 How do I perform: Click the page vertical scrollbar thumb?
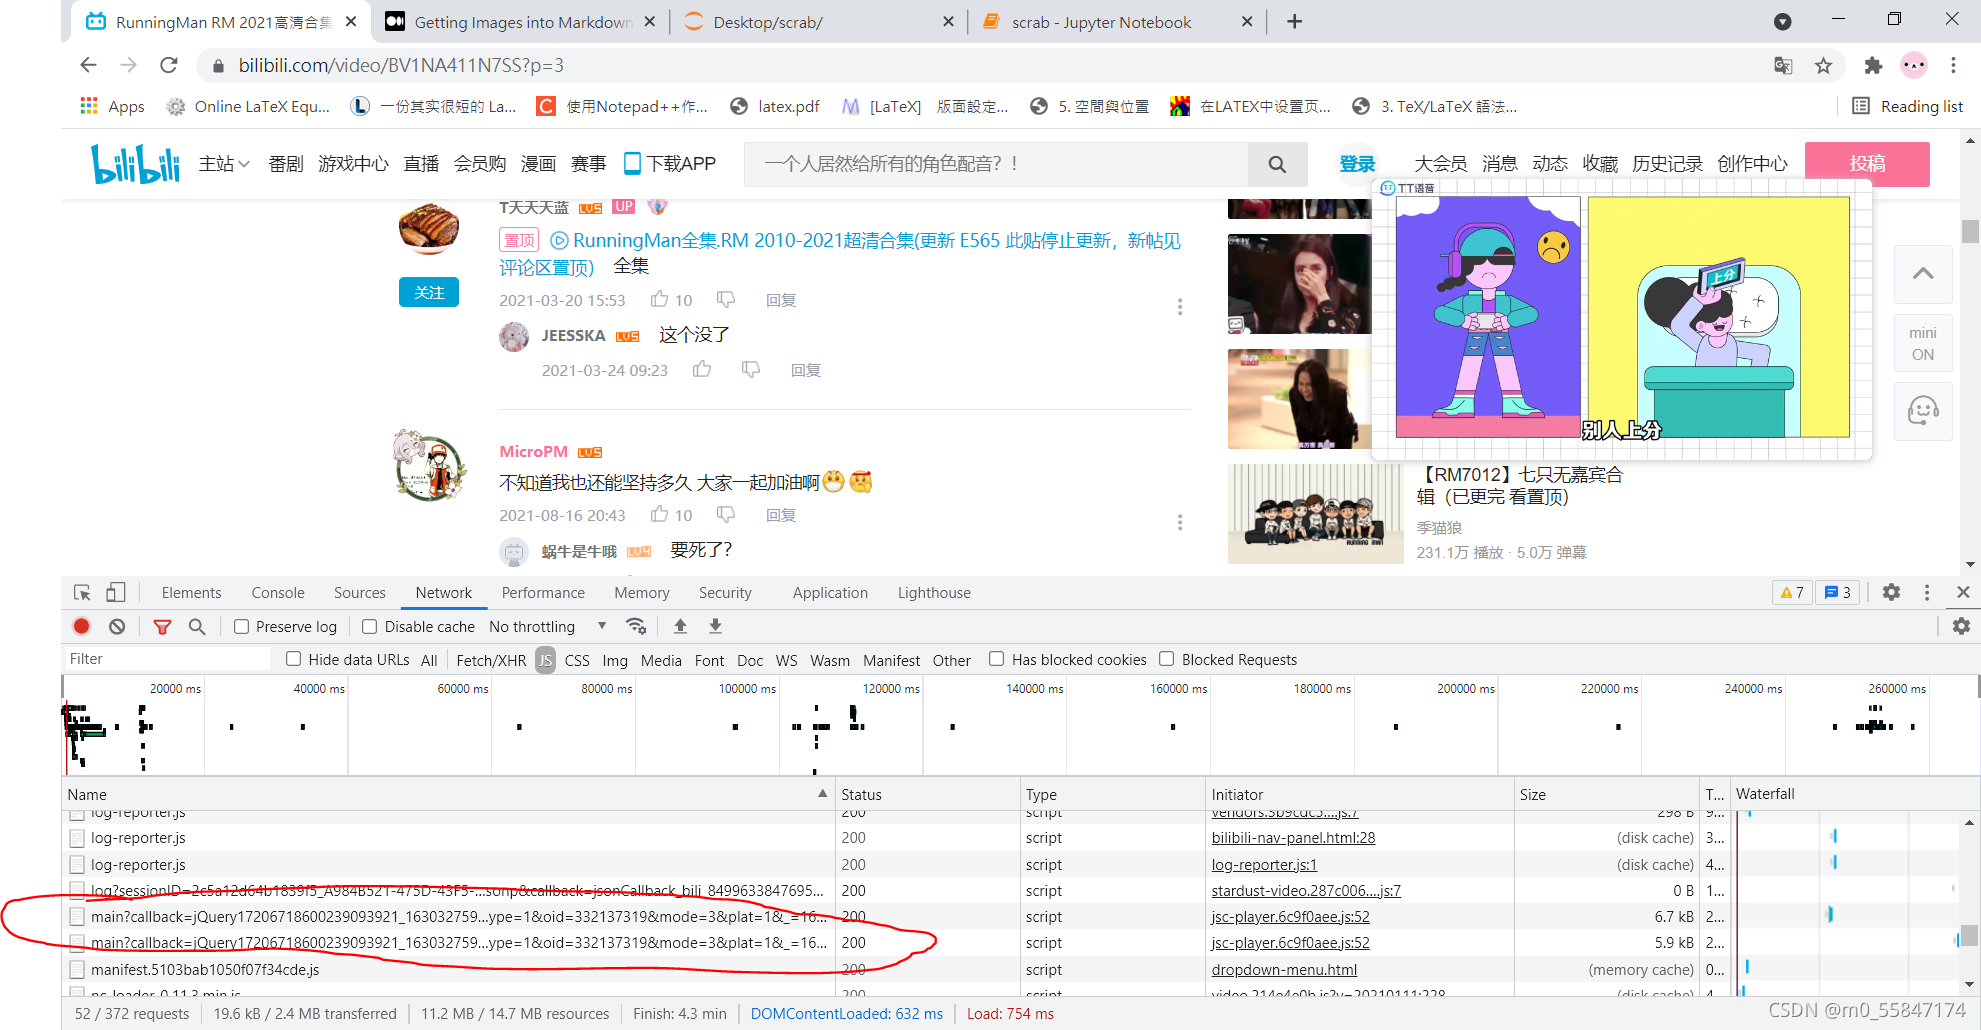coord(1970,231)
